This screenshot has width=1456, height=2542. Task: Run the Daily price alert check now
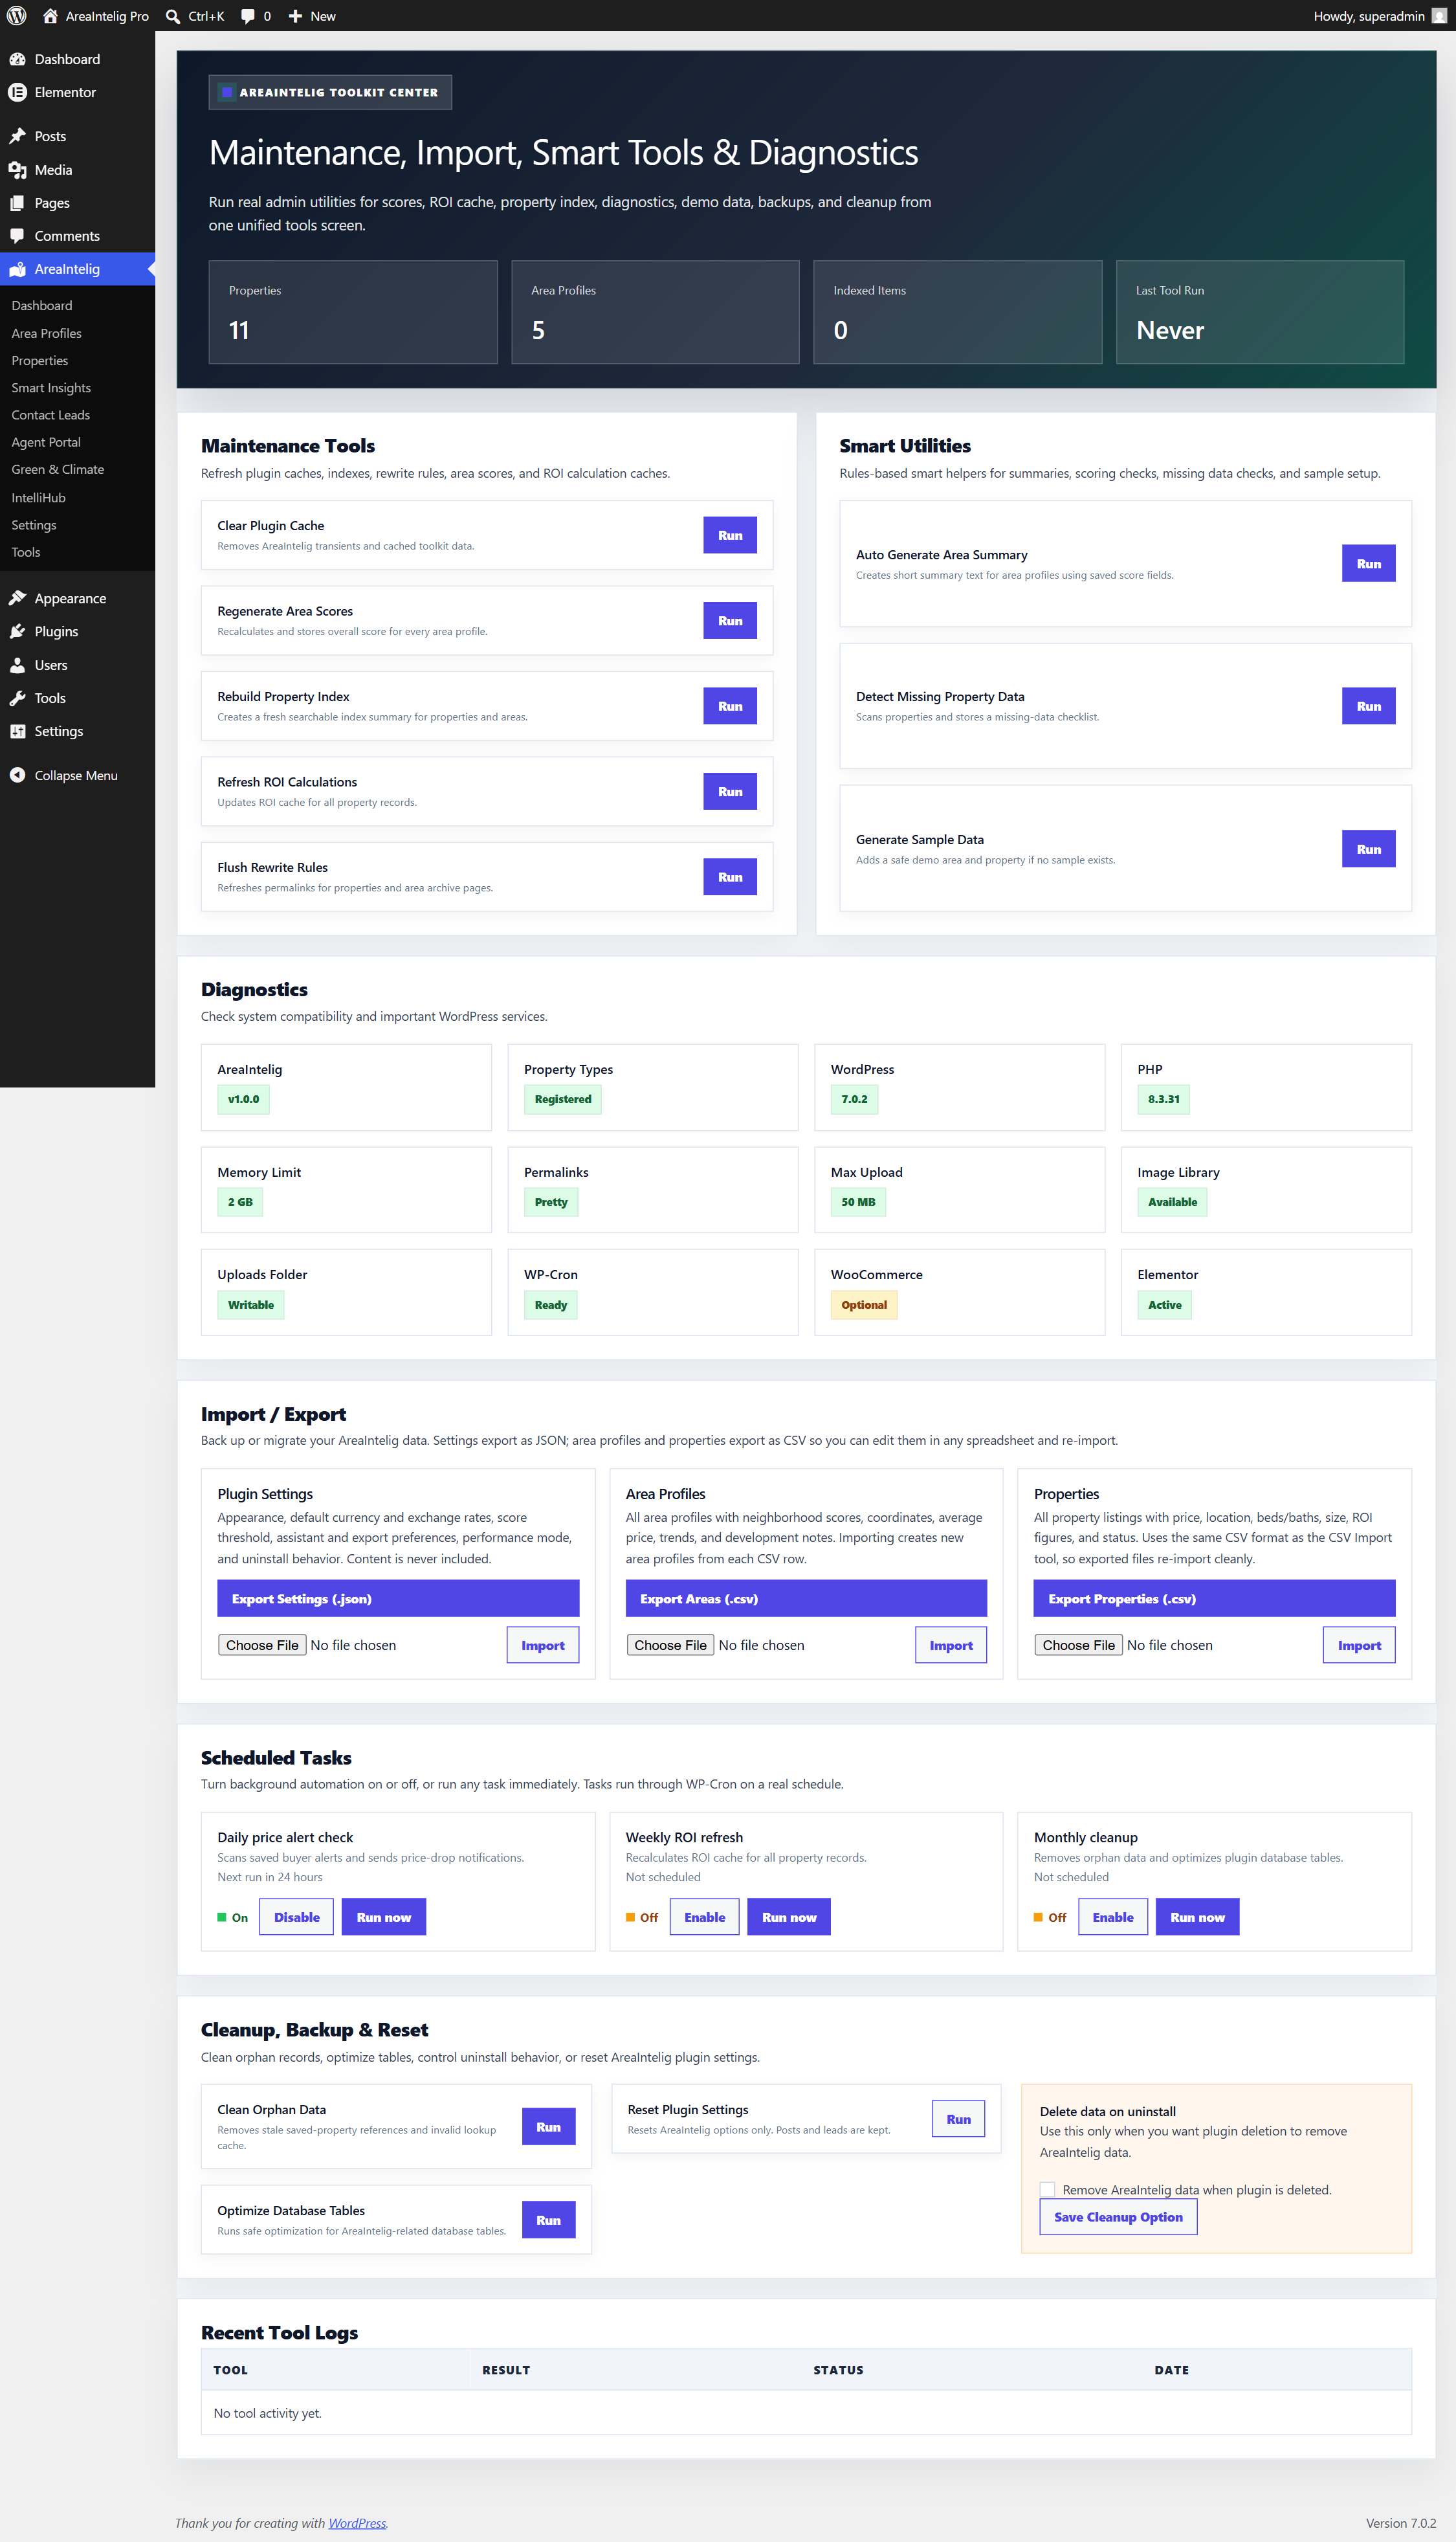point(384,1916)
